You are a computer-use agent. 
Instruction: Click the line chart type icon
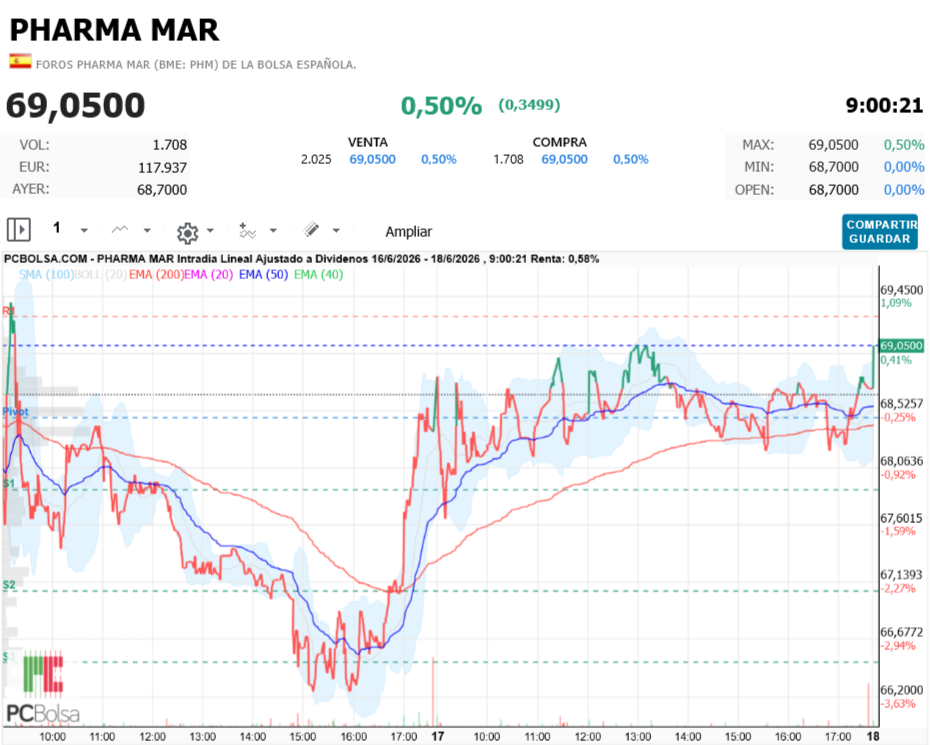click(120, 230)
